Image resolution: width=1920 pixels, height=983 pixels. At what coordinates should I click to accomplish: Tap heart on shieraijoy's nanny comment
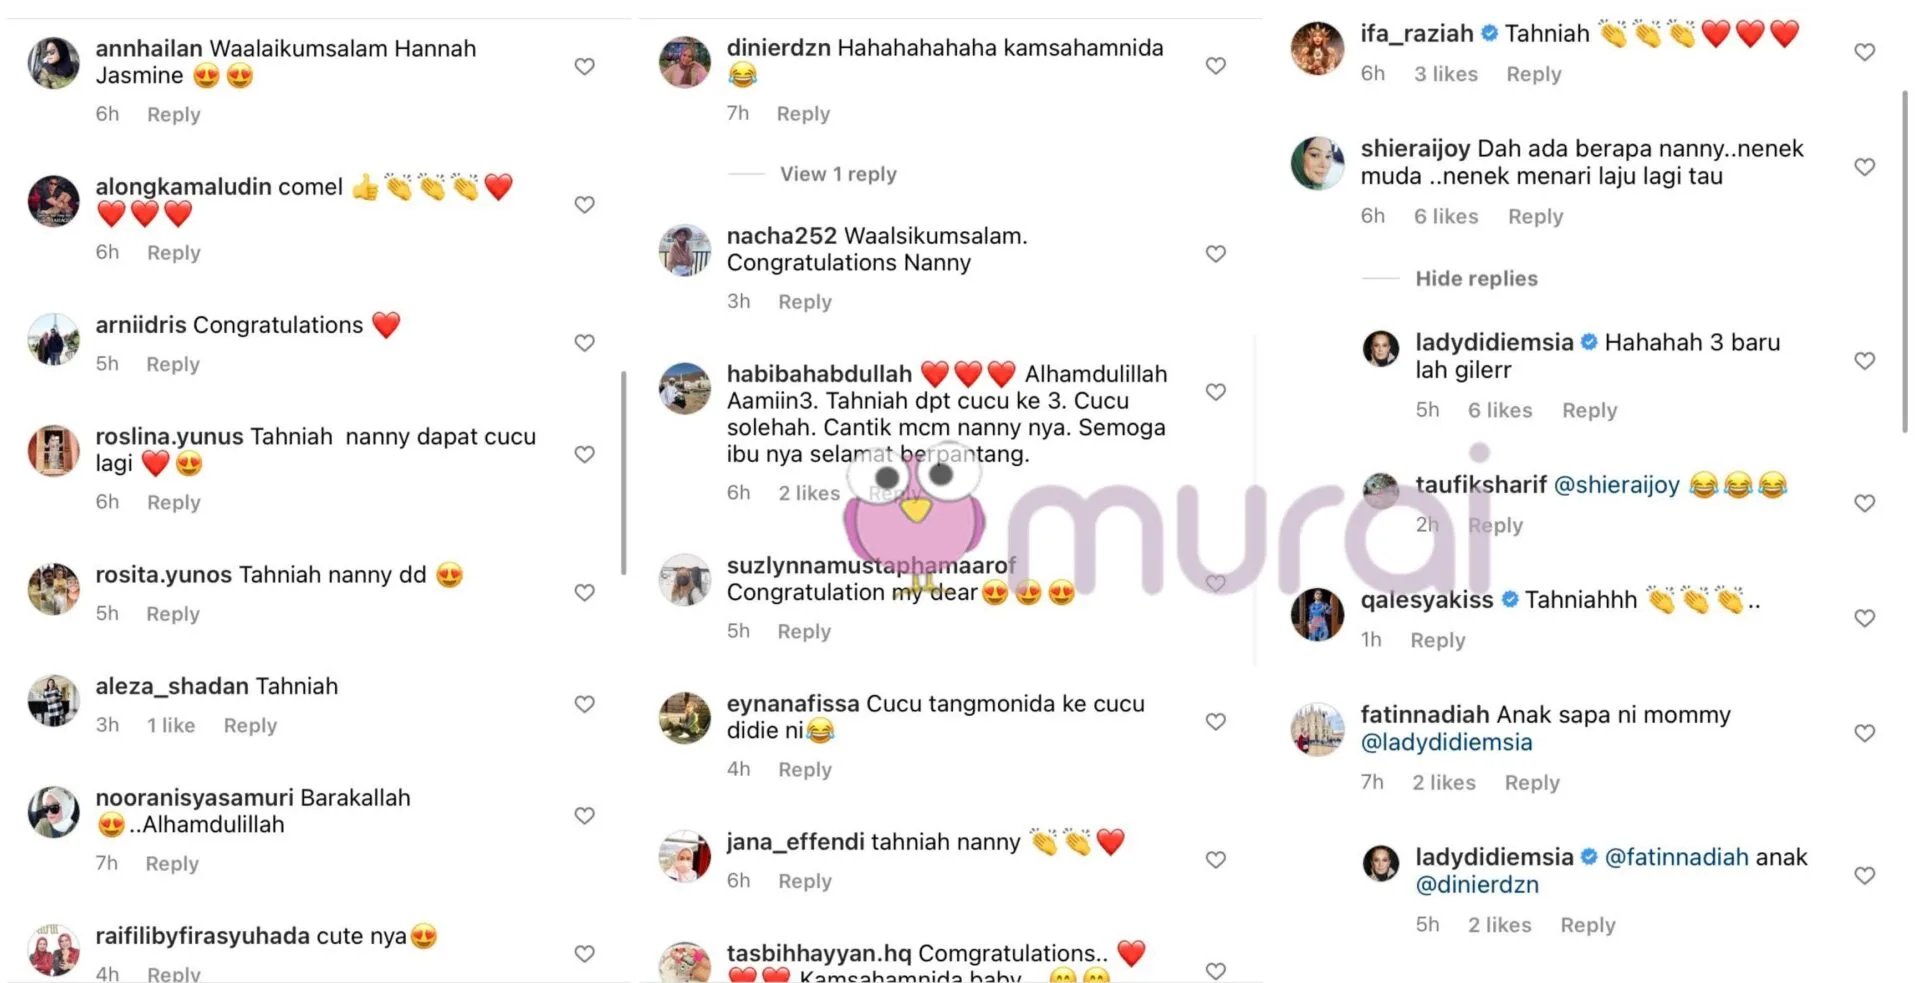coord(1865,167)
